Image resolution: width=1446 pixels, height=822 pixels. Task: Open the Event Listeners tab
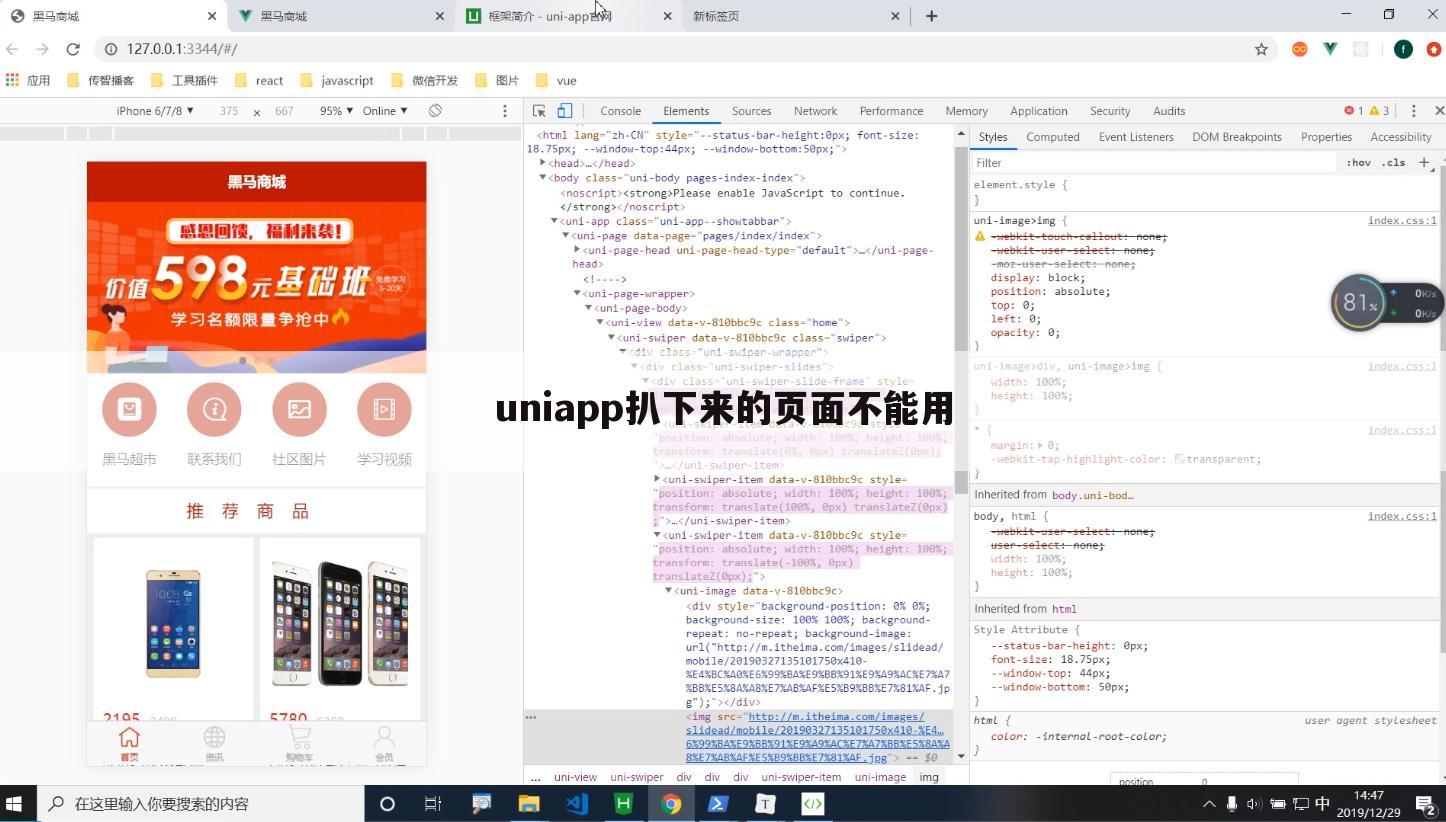click(1136, 137)
